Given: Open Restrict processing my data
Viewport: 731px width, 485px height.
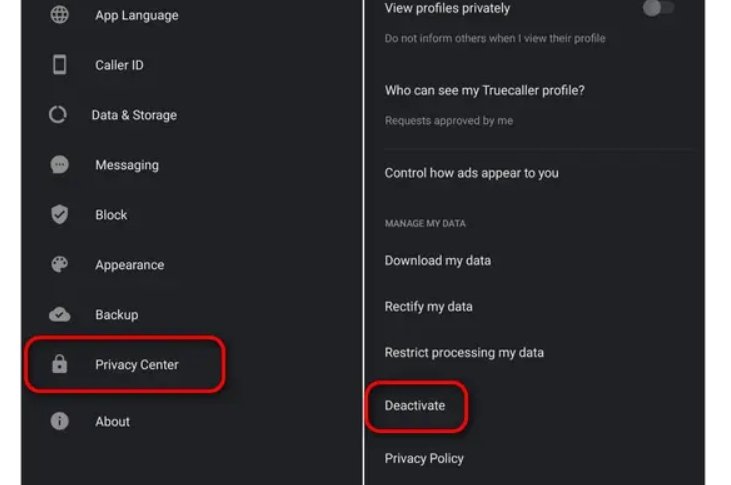Looking at the screenshot, I should click(464, 352).
